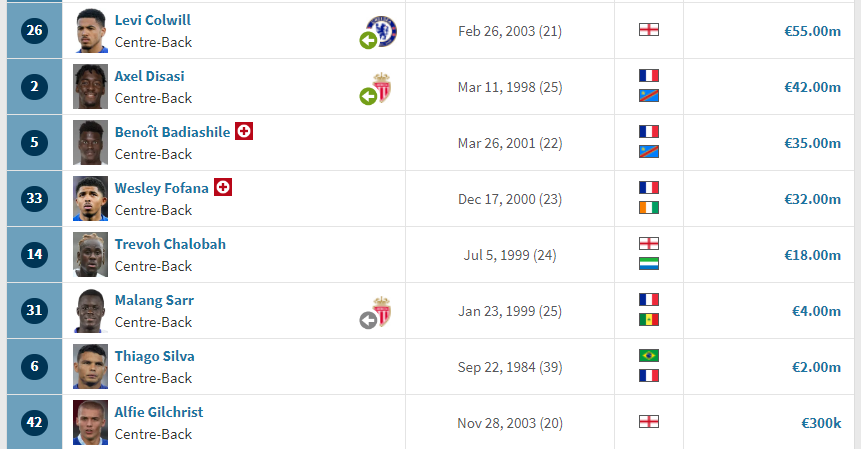The image size is (861, 449).
Task: Click the injury cross icon next to Wesley Fofana
Action: point(222,187)
